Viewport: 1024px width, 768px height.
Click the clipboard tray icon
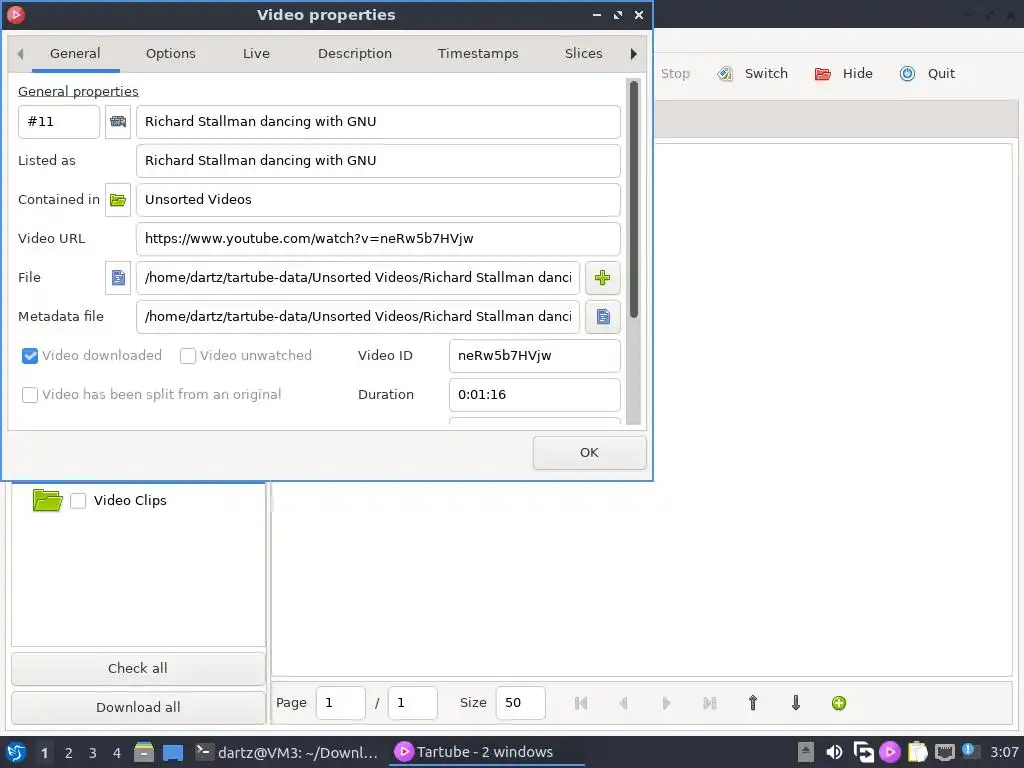click(x=918, y=752)
